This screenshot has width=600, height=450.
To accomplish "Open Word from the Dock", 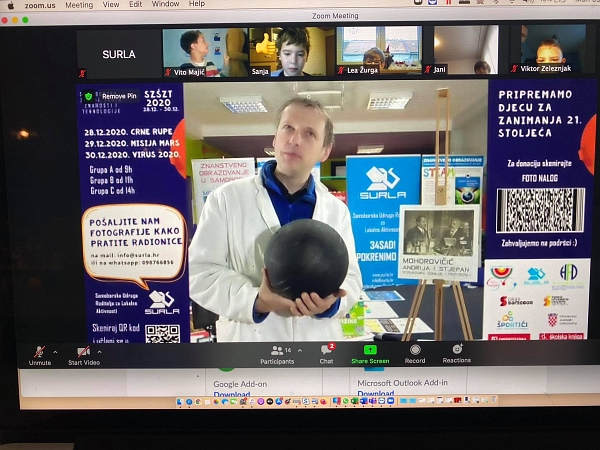I will (x=364, y=401).
